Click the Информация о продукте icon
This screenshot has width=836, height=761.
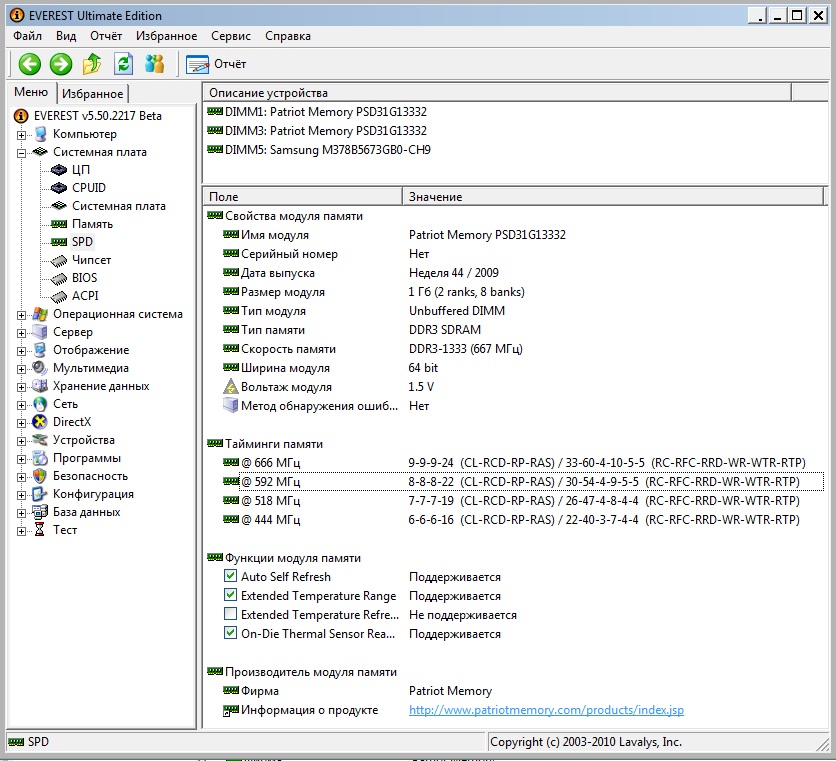coord(230,710)
